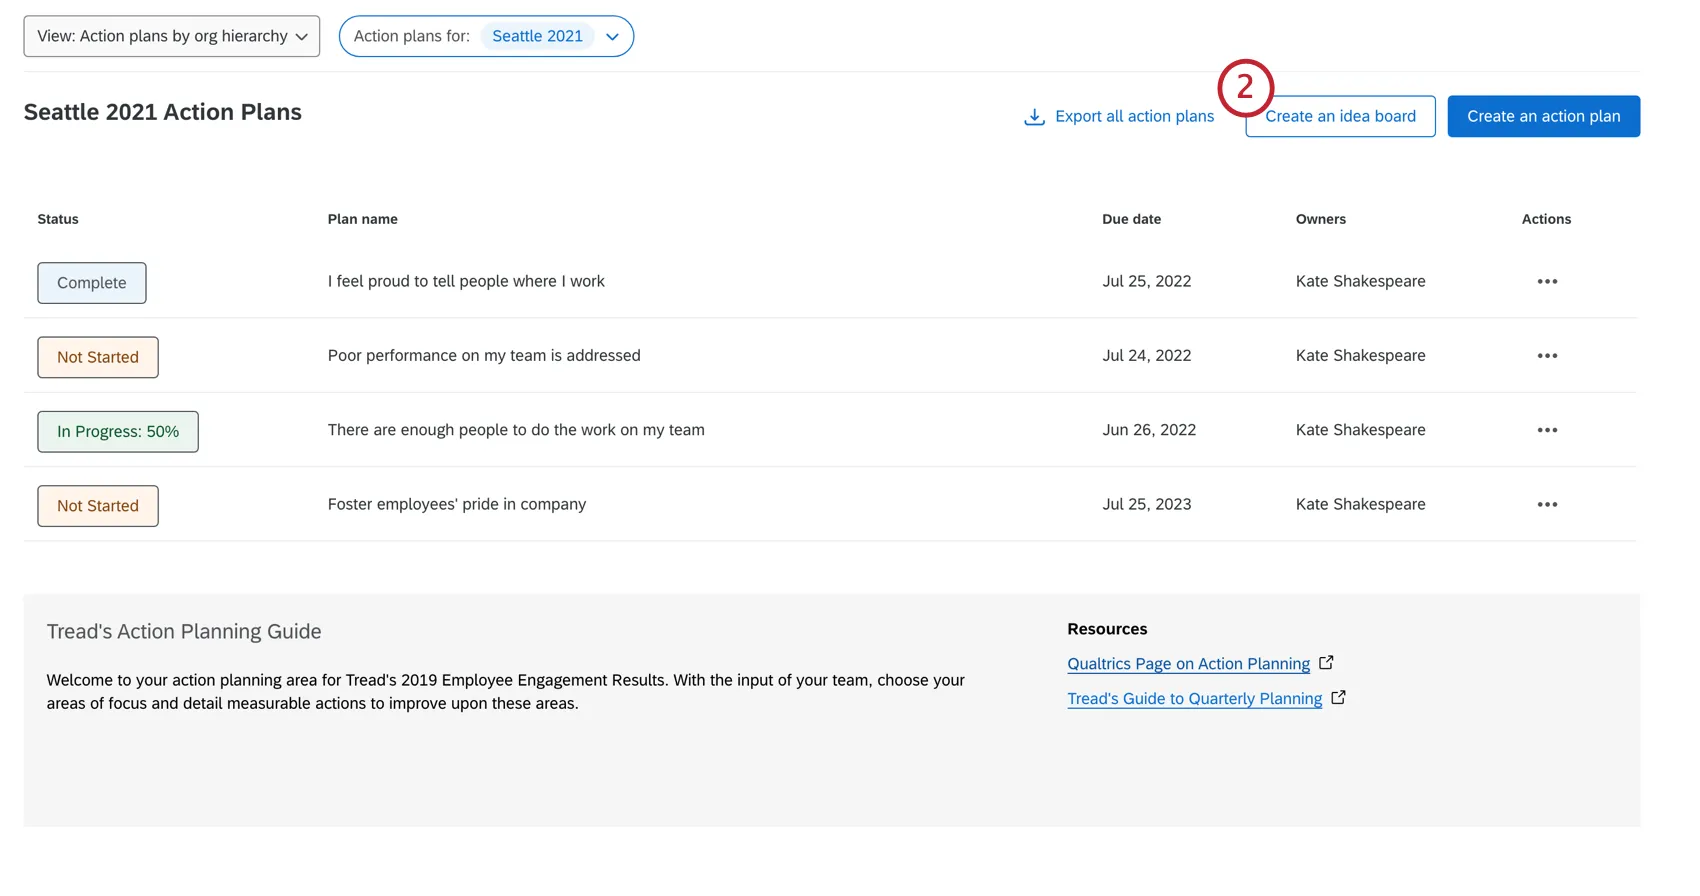Open the plan 'I feel proud to tell people'
The image size is (1700, 896).
[466, 282]
